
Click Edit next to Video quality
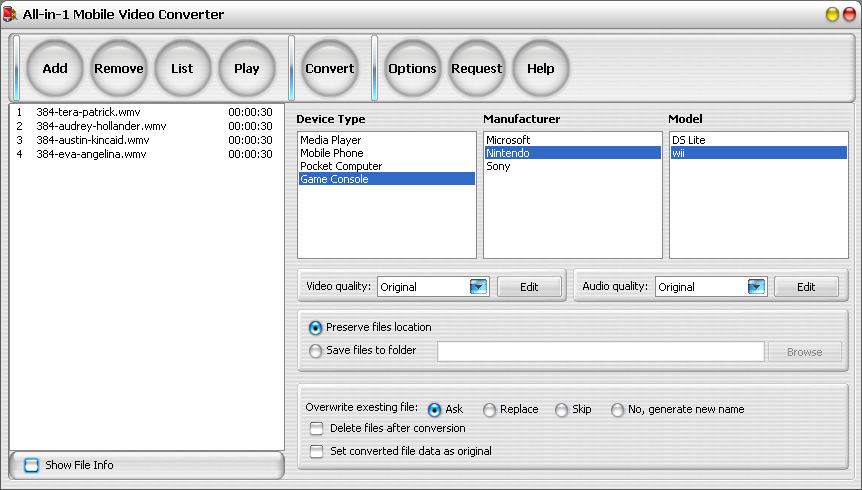tap(529, 287)
